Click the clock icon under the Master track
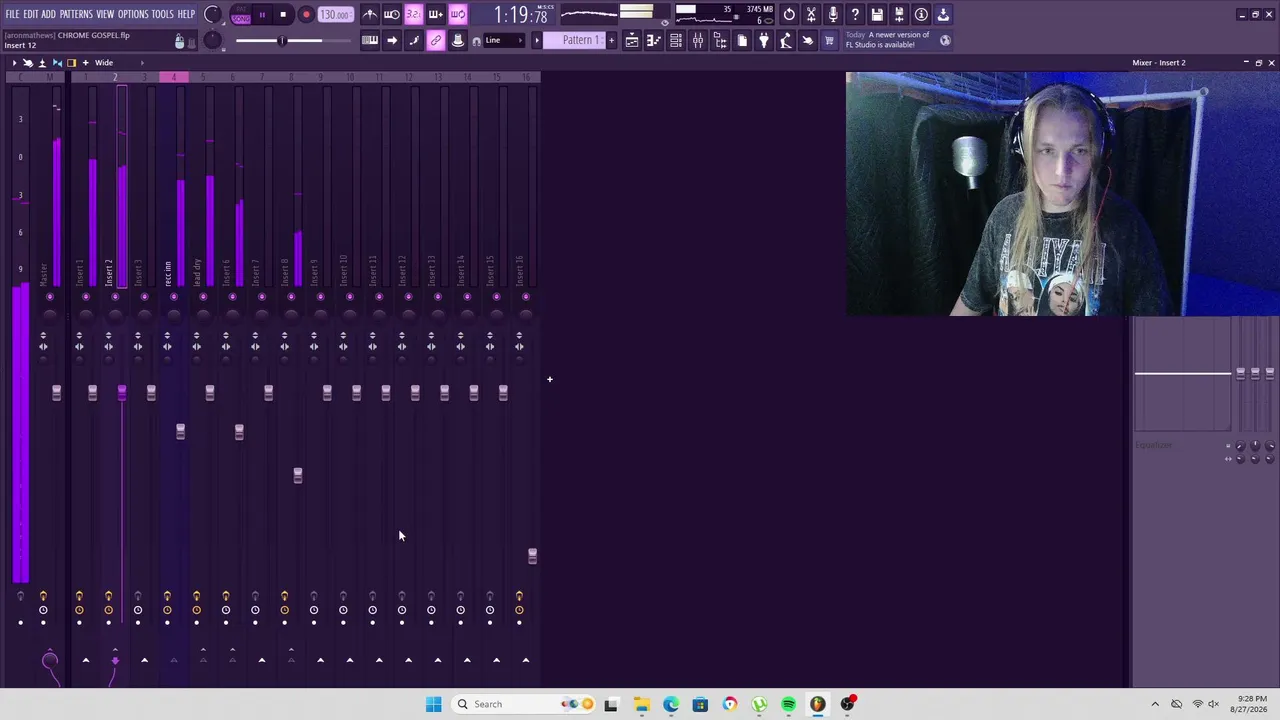The image size is (1280, 720). click(43, 610)
